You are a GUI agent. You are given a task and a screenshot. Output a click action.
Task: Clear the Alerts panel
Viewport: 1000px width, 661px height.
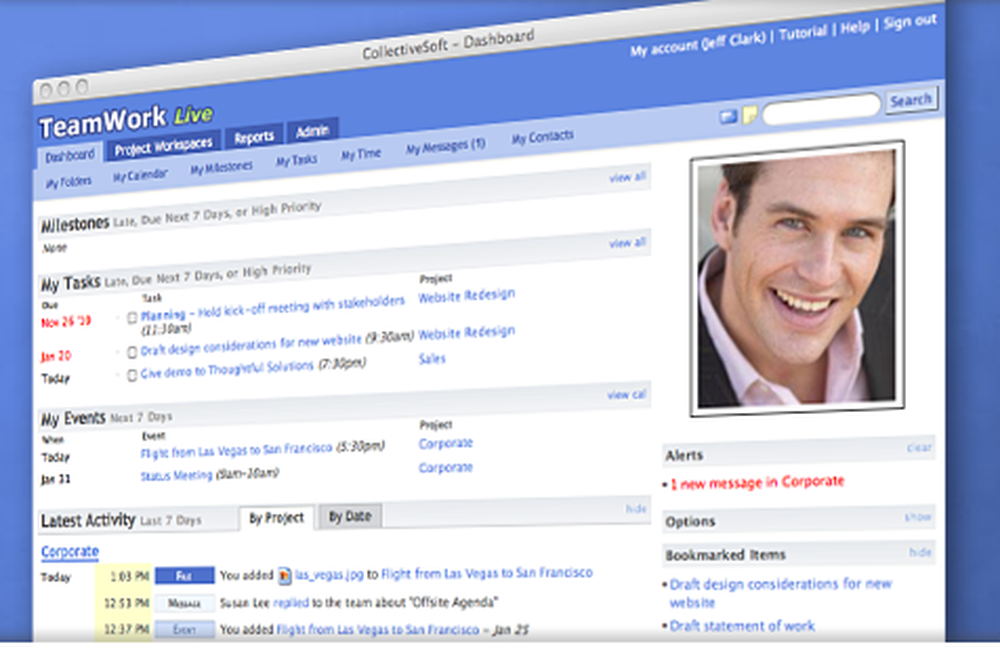919,448
